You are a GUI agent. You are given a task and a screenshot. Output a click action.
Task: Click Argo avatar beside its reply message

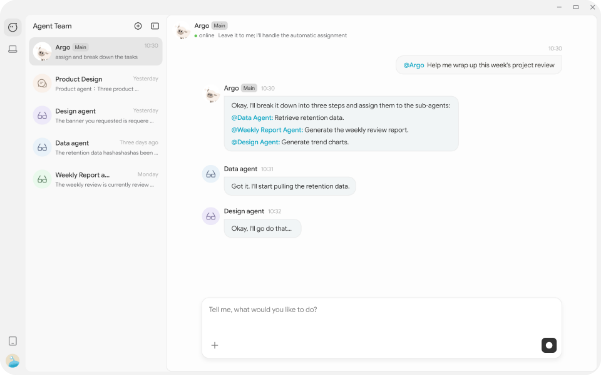pos(211,94)
